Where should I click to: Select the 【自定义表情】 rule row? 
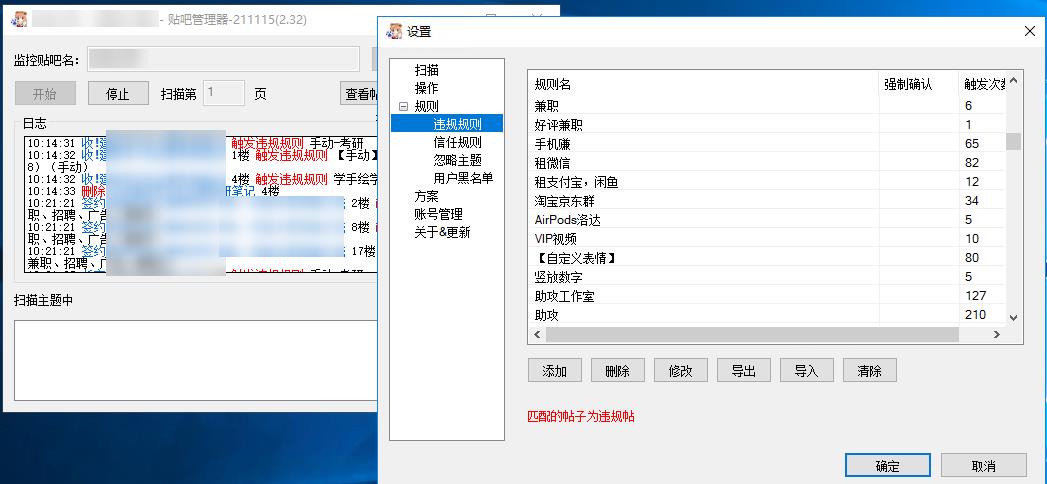767,258
